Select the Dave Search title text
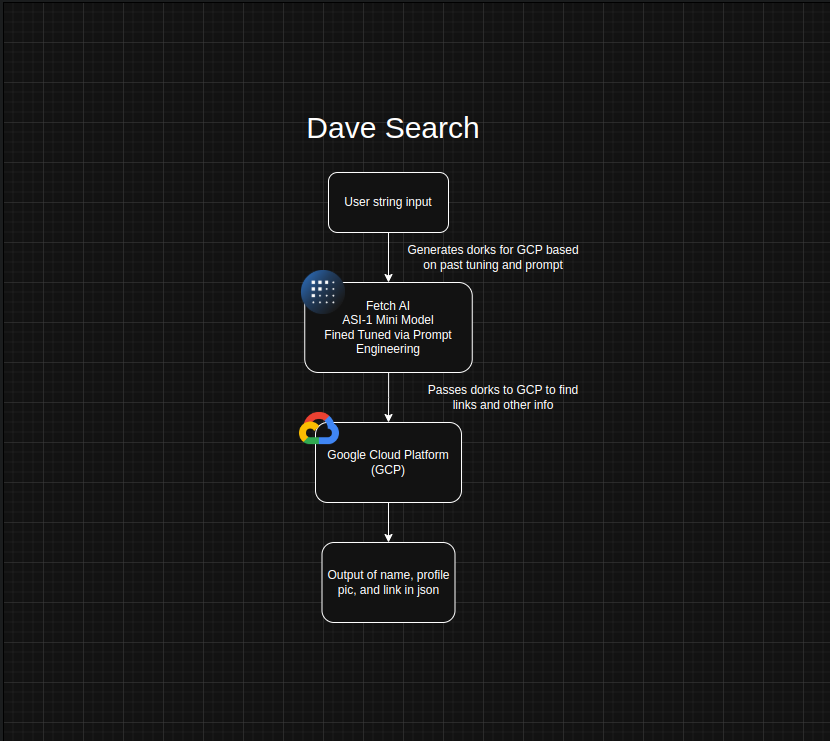Screen dimensions: 830x741 [393, 128]
